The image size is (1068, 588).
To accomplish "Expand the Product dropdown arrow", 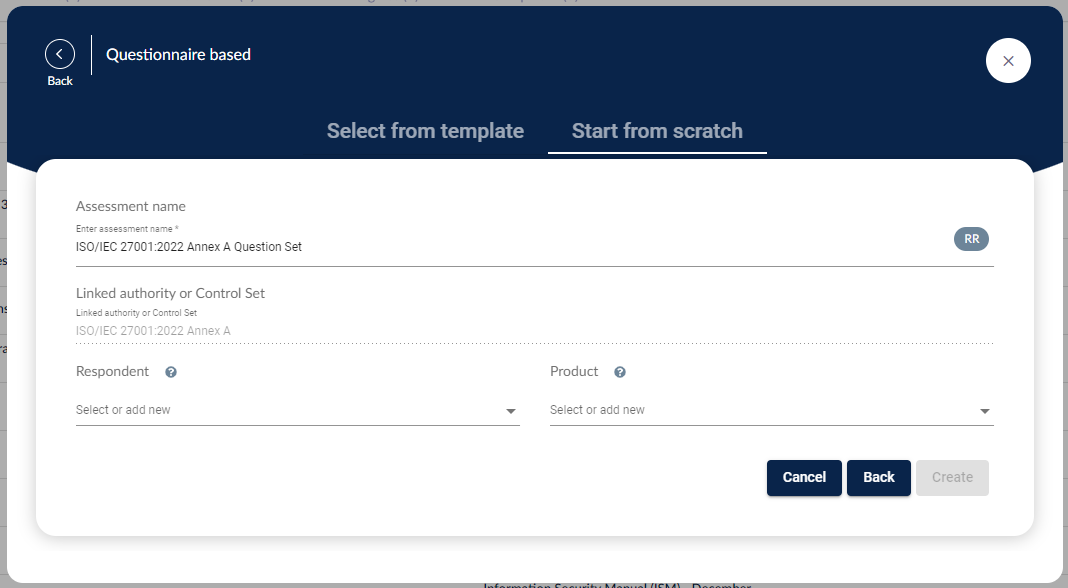I will pos(984,411).
